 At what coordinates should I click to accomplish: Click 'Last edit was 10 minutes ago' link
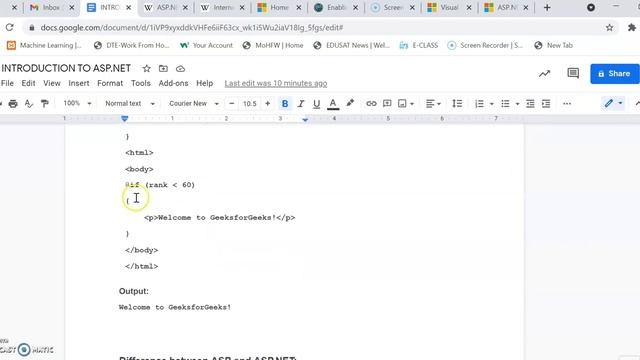tap(276, 83)
